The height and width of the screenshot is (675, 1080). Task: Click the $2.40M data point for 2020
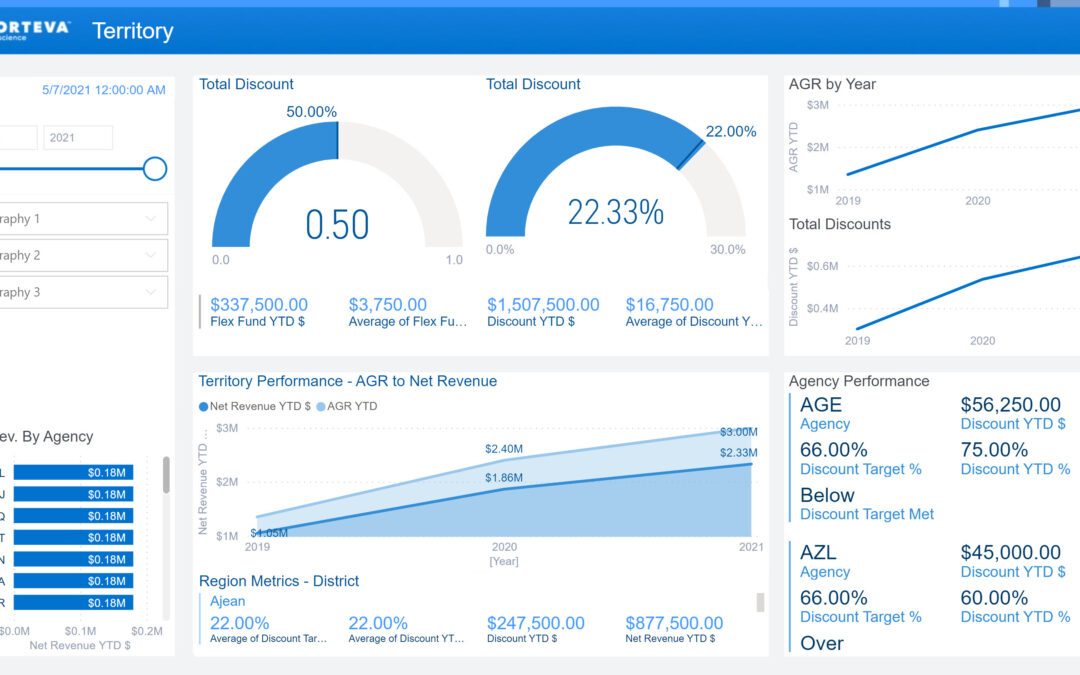[505, 461]
